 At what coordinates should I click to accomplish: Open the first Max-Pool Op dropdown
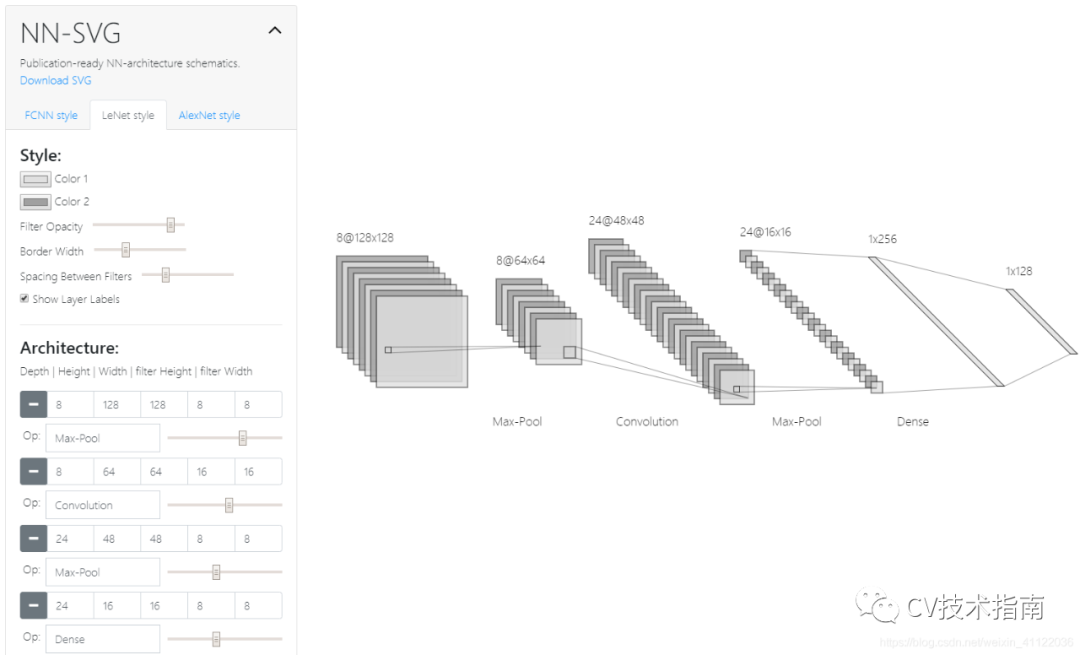point(103,438)
